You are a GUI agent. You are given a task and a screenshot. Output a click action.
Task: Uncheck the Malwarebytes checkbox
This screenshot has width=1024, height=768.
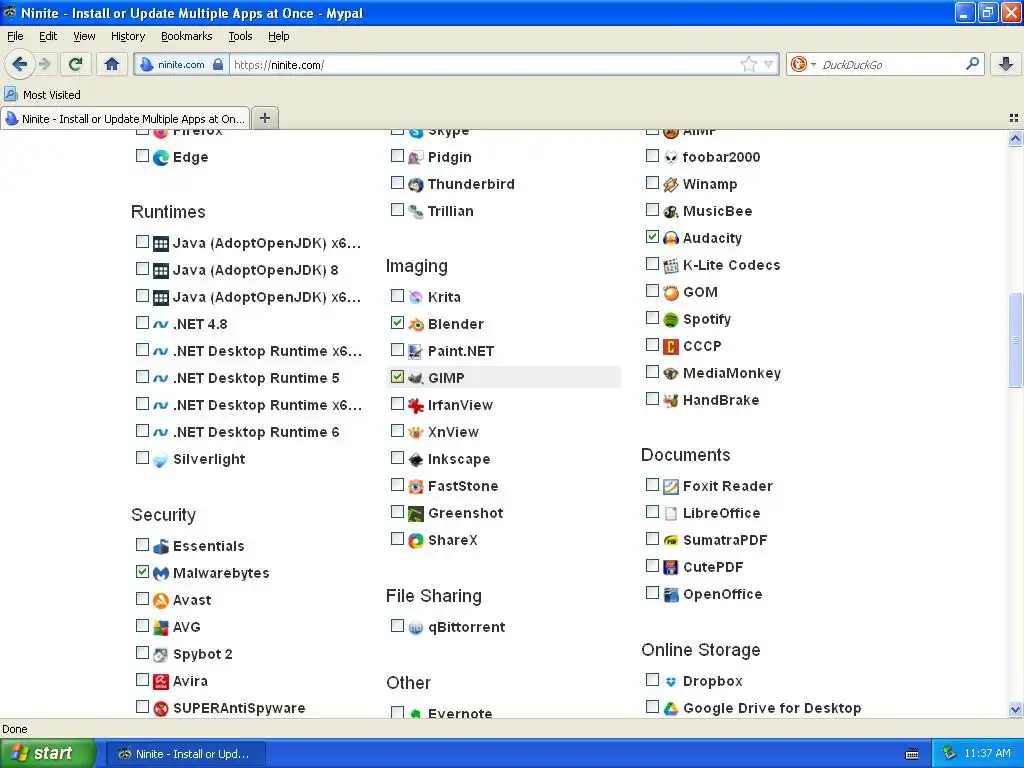(142, 571)
